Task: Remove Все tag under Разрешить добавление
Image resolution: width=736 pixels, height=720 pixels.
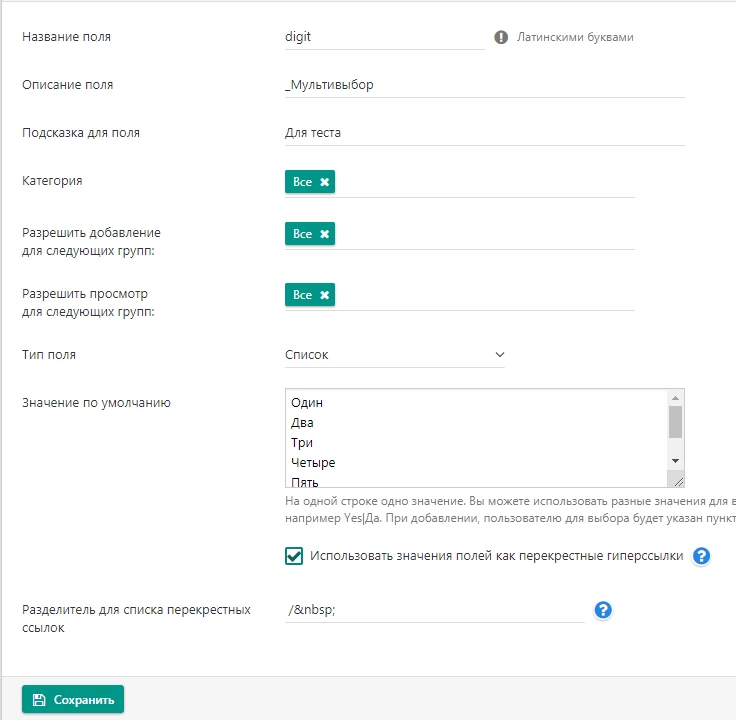Action: pyautogui.click(x=324, y=234)
